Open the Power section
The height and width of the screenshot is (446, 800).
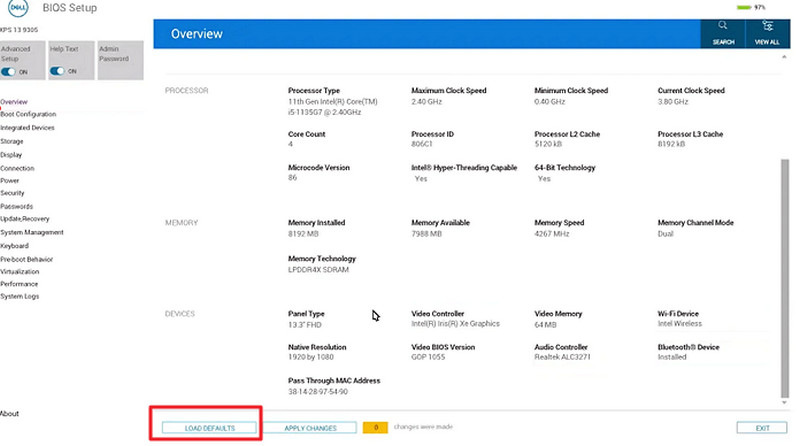10,181
